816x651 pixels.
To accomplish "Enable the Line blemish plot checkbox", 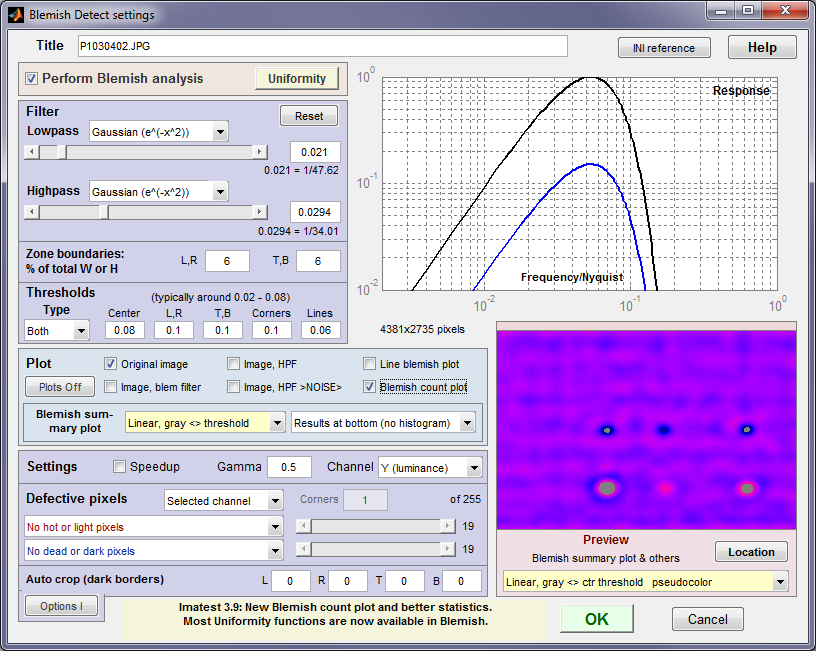I will tap(369, 364).
